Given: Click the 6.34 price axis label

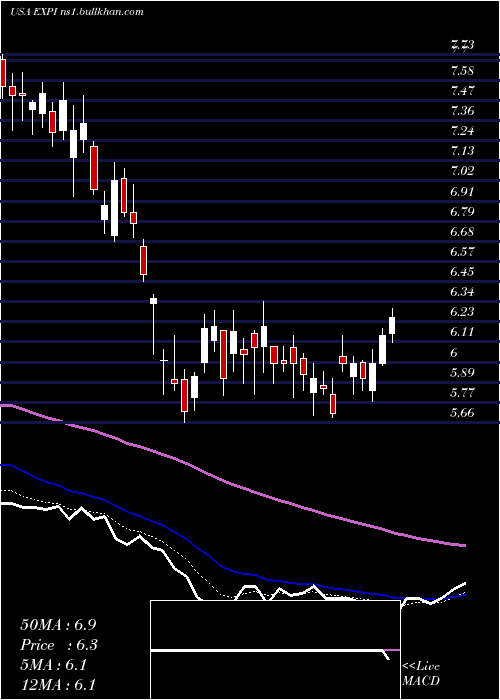Looking at the screenshot, I should tap(462, 292).
